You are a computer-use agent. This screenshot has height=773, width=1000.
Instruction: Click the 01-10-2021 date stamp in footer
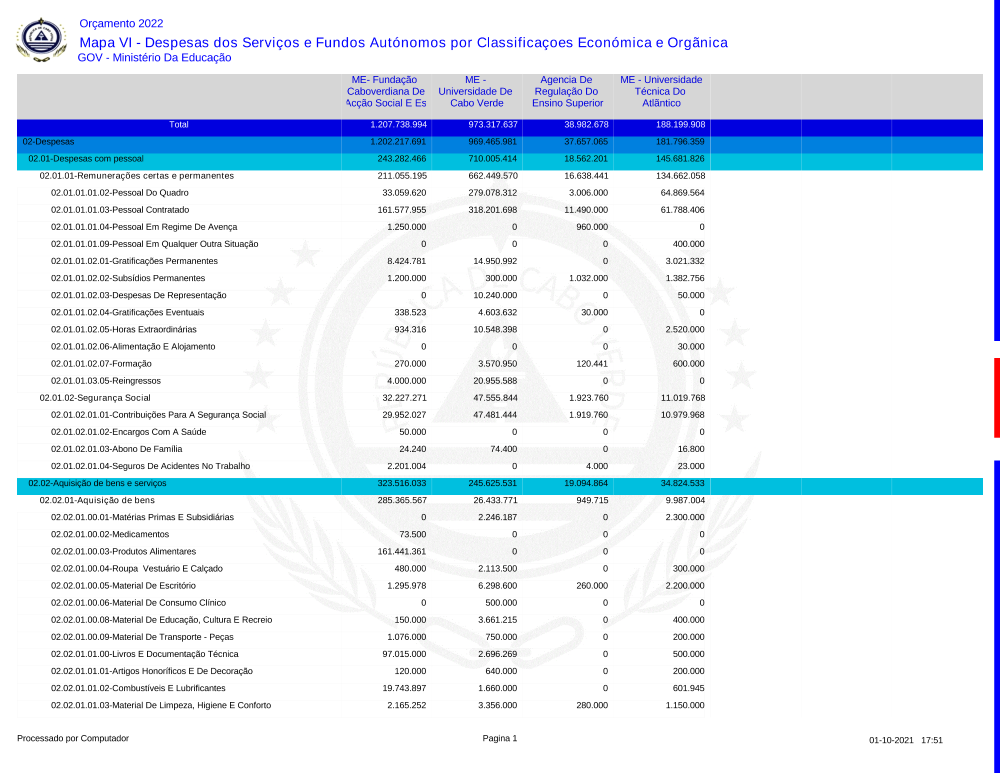(891, 740)
